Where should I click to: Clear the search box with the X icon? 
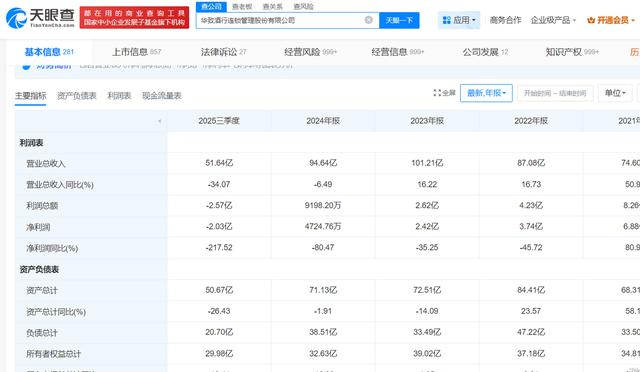coord(369,20)
